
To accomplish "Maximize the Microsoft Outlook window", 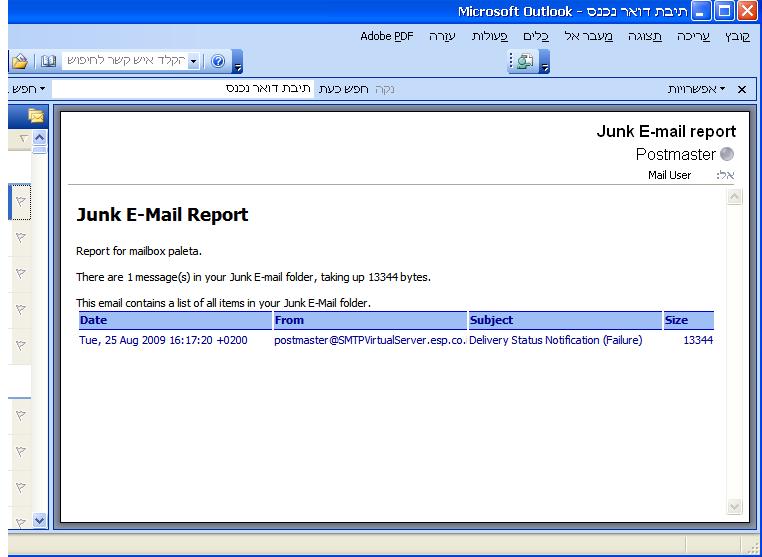I will click(x=724, y=12).
